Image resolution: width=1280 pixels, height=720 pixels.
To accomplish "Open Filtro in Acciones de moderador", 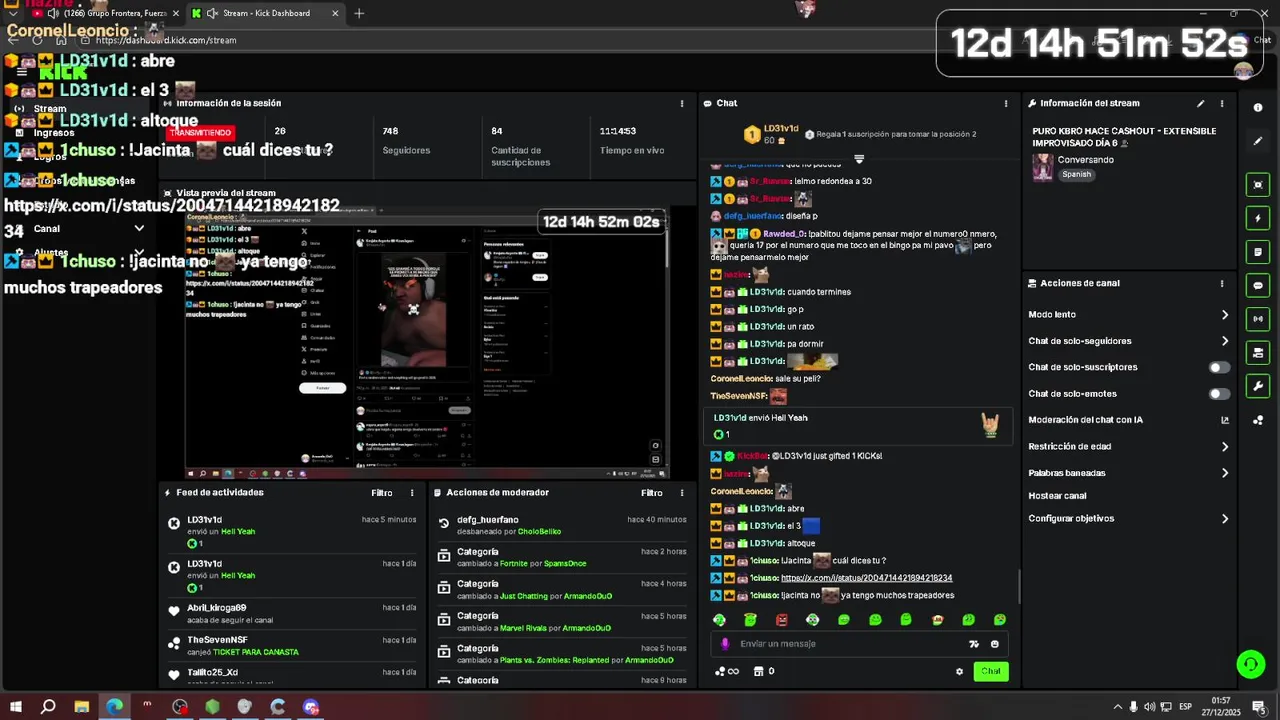I will (x=652, y=493).
